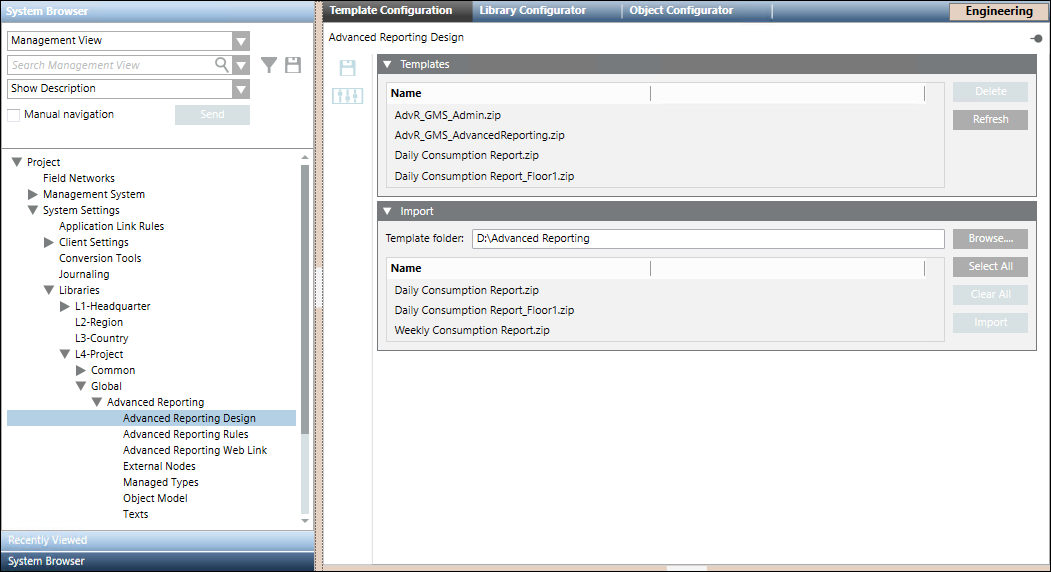Screen dimensions: 1051x572
Task: Click the sliders settings icon below save
Action: [347, 96]
